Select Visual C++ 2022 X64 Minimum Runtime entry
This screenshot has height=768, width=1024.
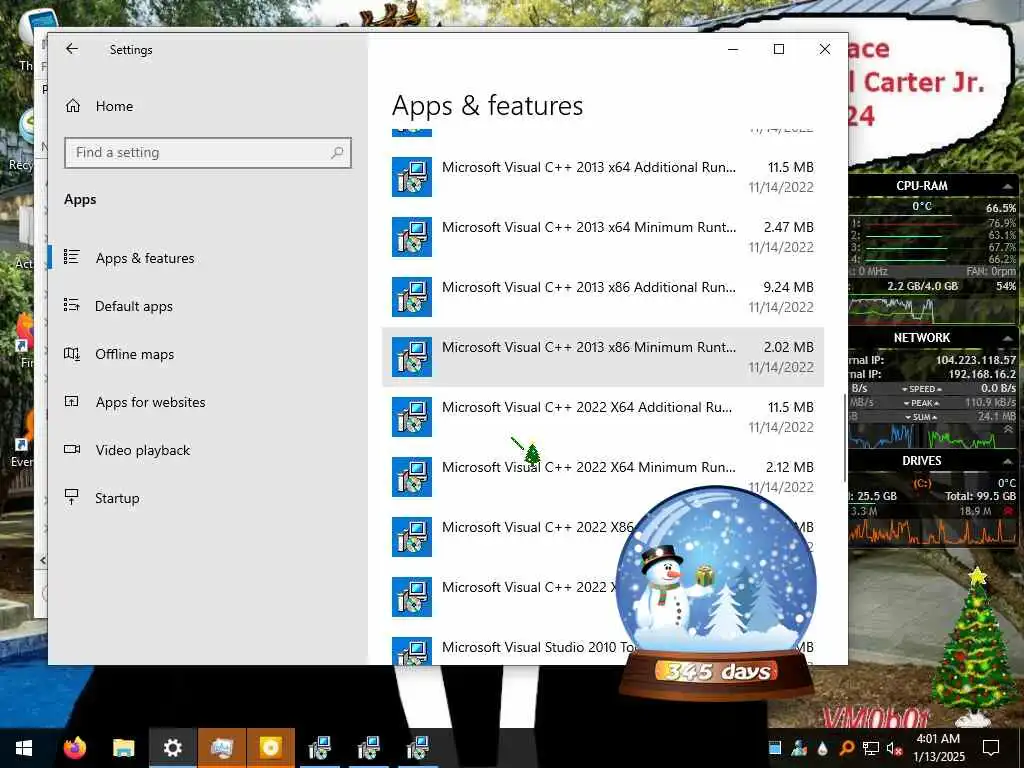(x=603, y=477)
